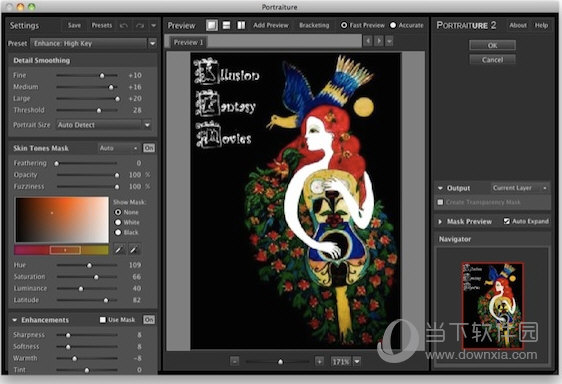The height and width of the screenshot is (384, 562).
Task: Zoom out with the minus button
Action: [x=235, y=361]
